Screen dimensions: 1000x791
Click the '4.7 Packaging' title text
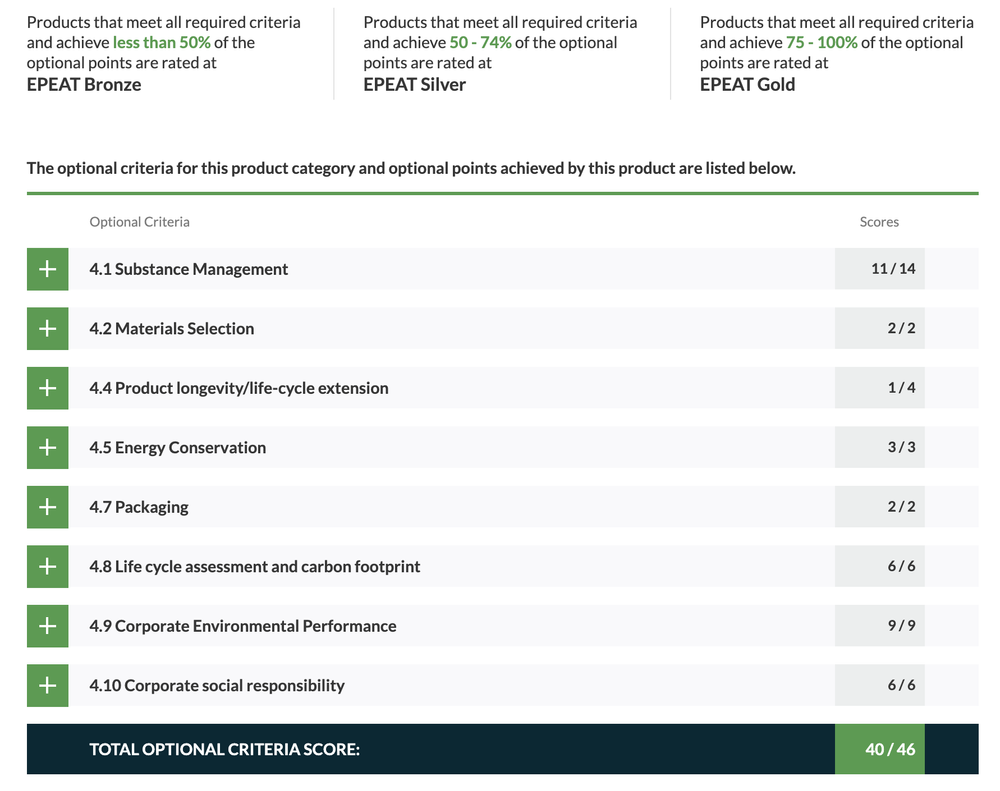click(x=139, y=507)
